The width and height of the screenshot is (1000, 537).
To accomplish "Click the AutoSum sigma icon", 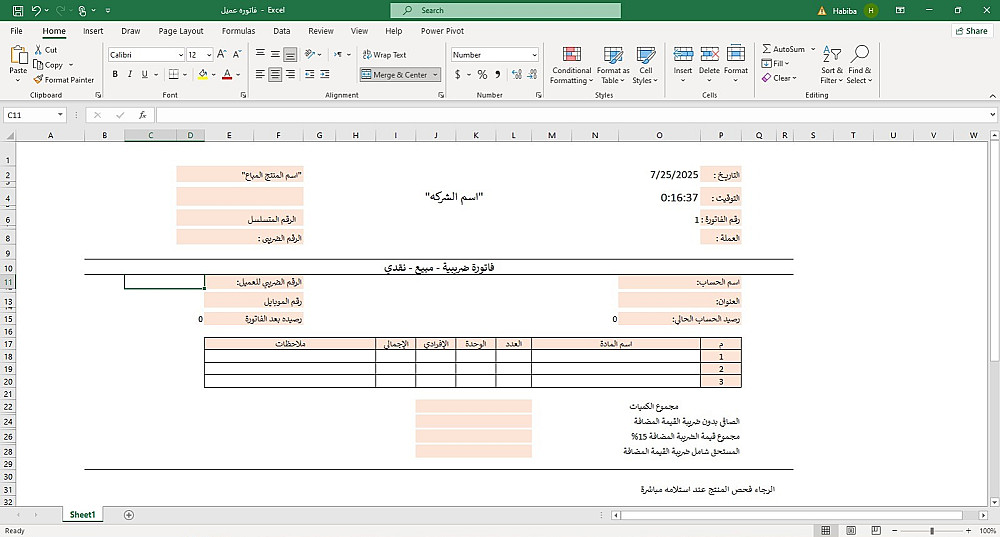I will 767,49.
